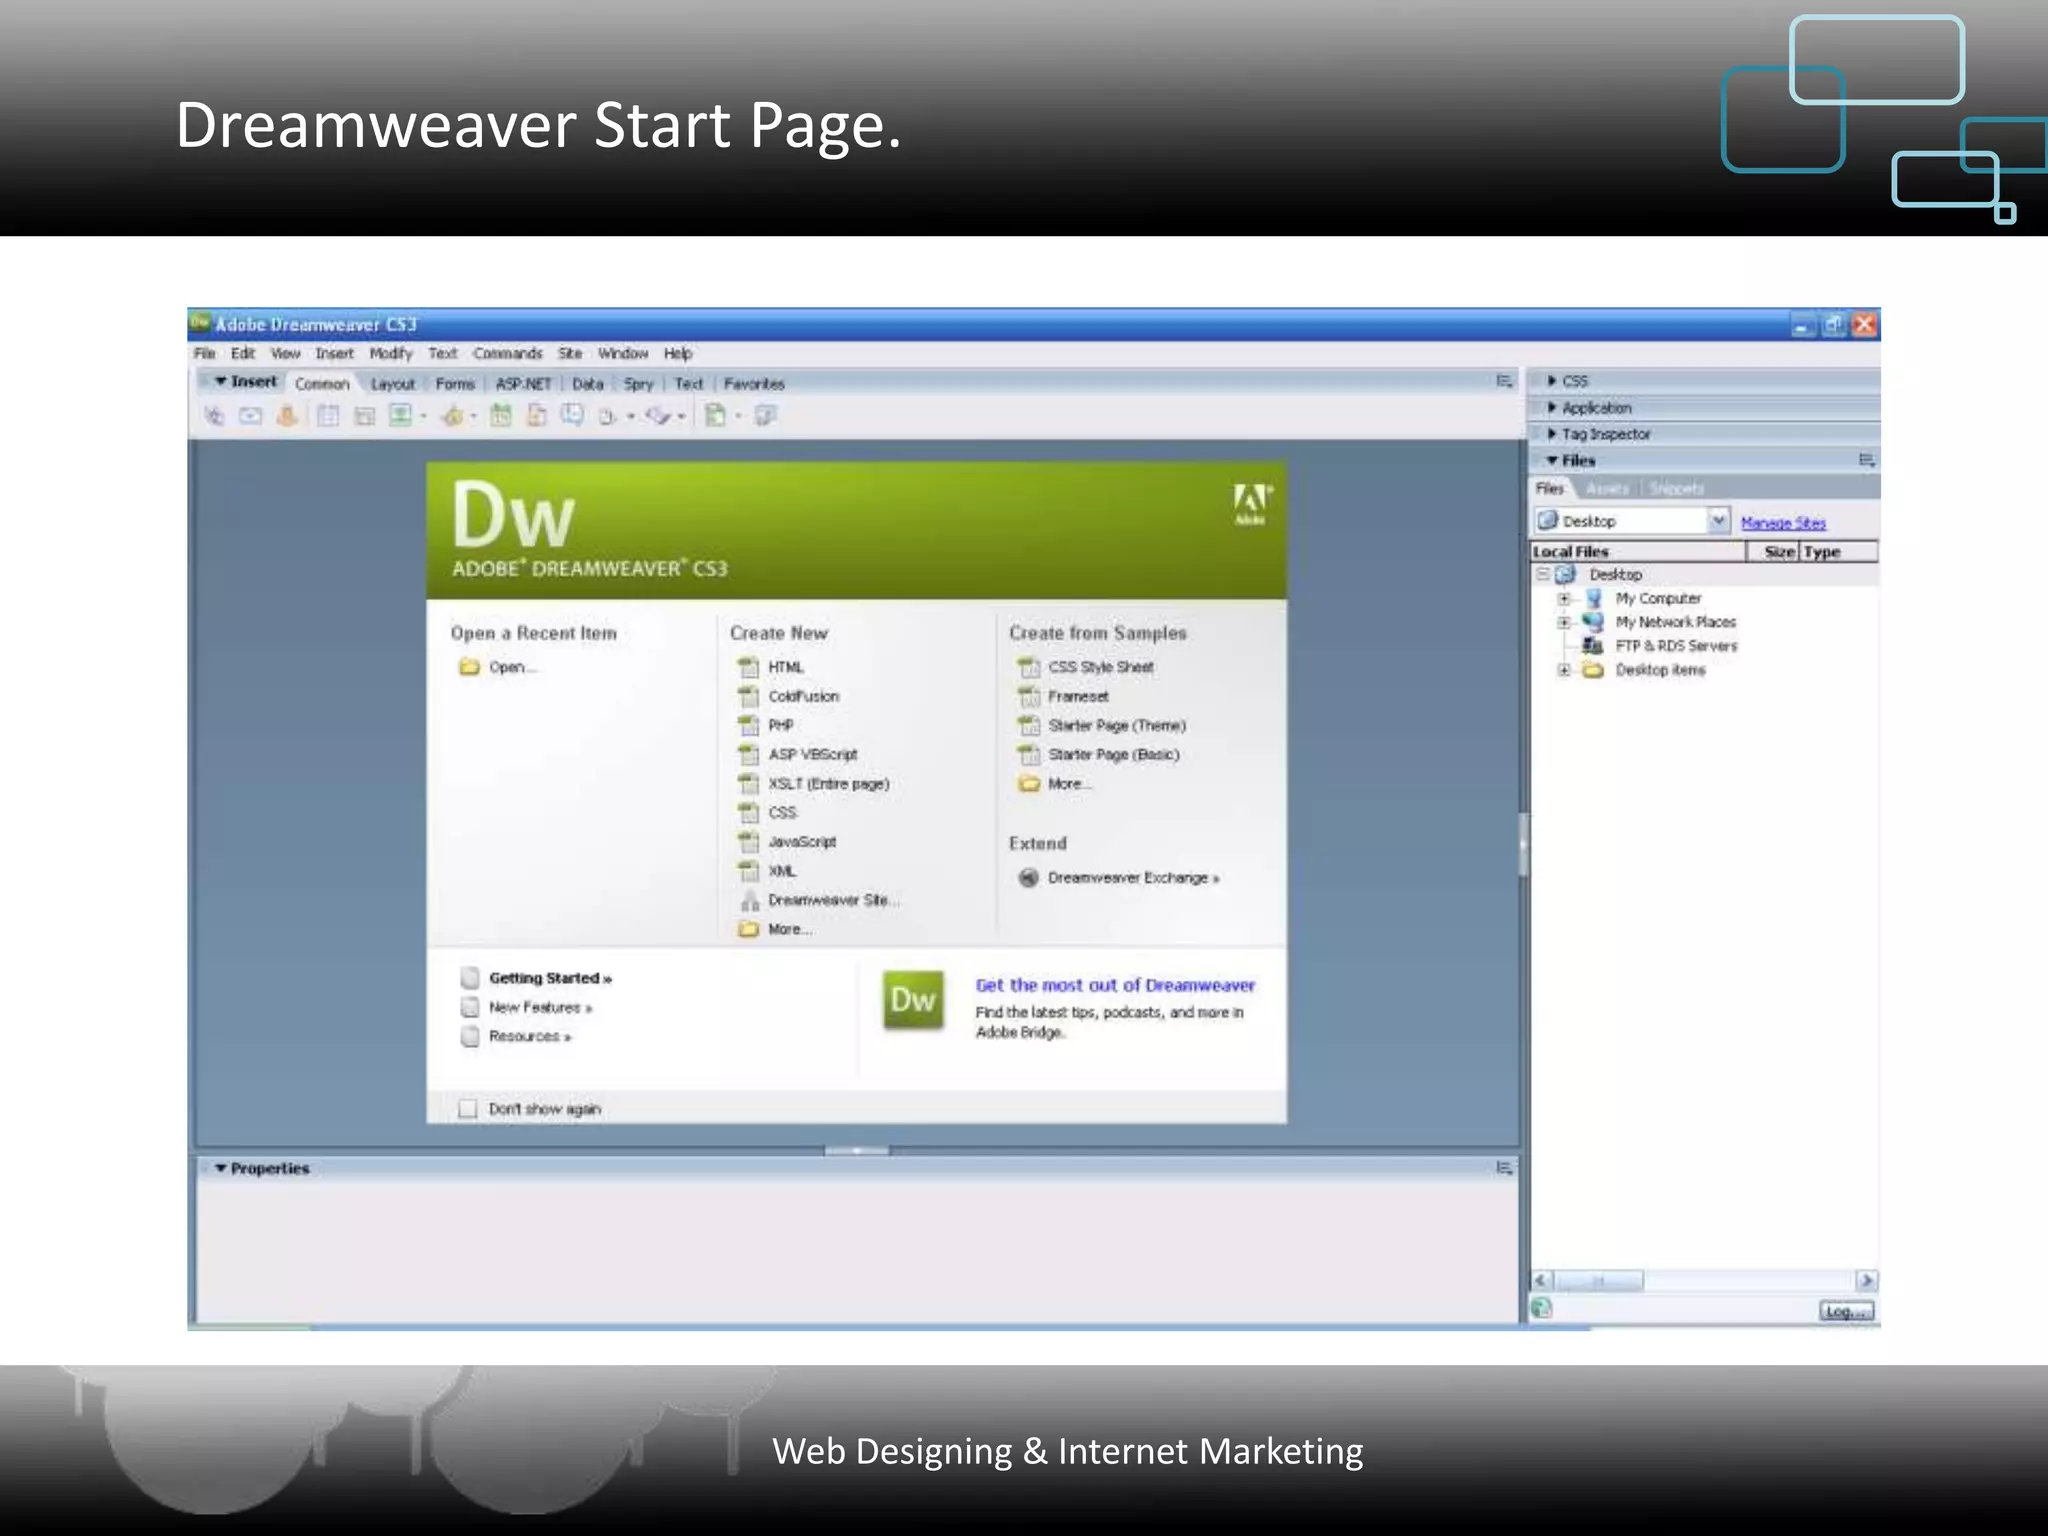Select FTP & RDS Servers tree item

point(1676,646)
